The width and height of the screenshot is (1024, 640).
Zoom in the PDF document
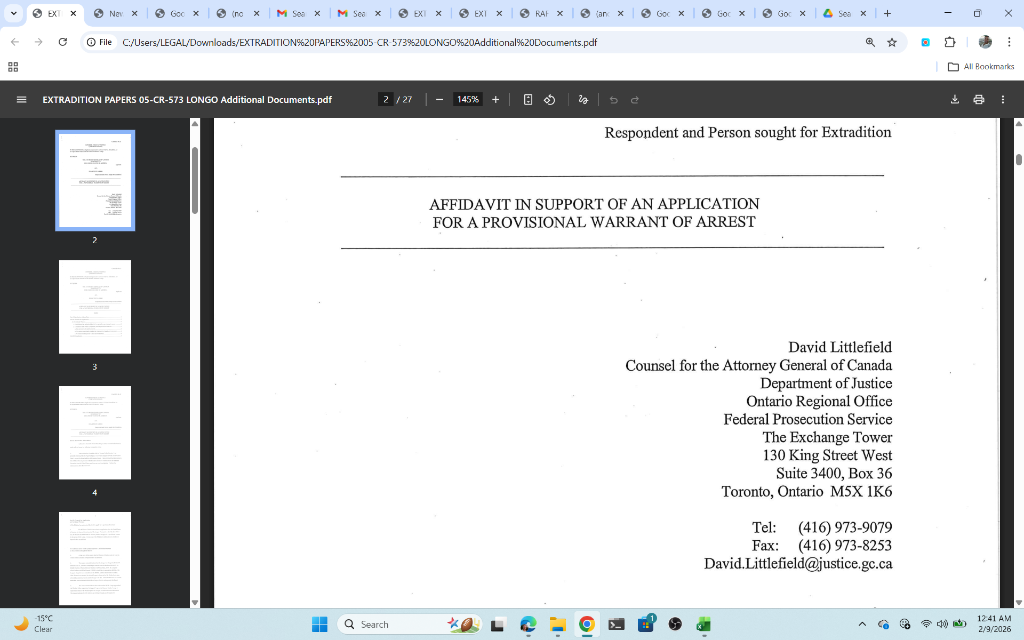496,100
